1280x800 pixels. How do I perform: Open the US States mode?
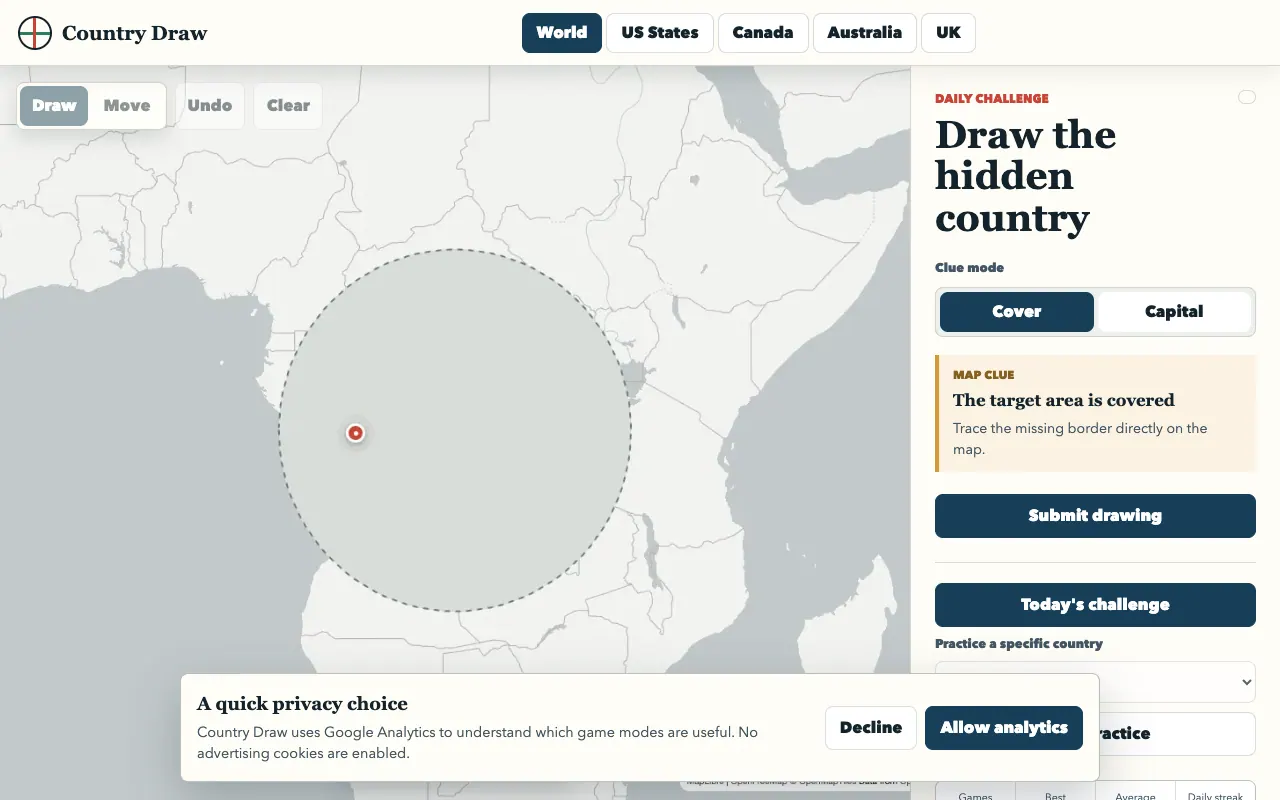[x=660, y=32]
